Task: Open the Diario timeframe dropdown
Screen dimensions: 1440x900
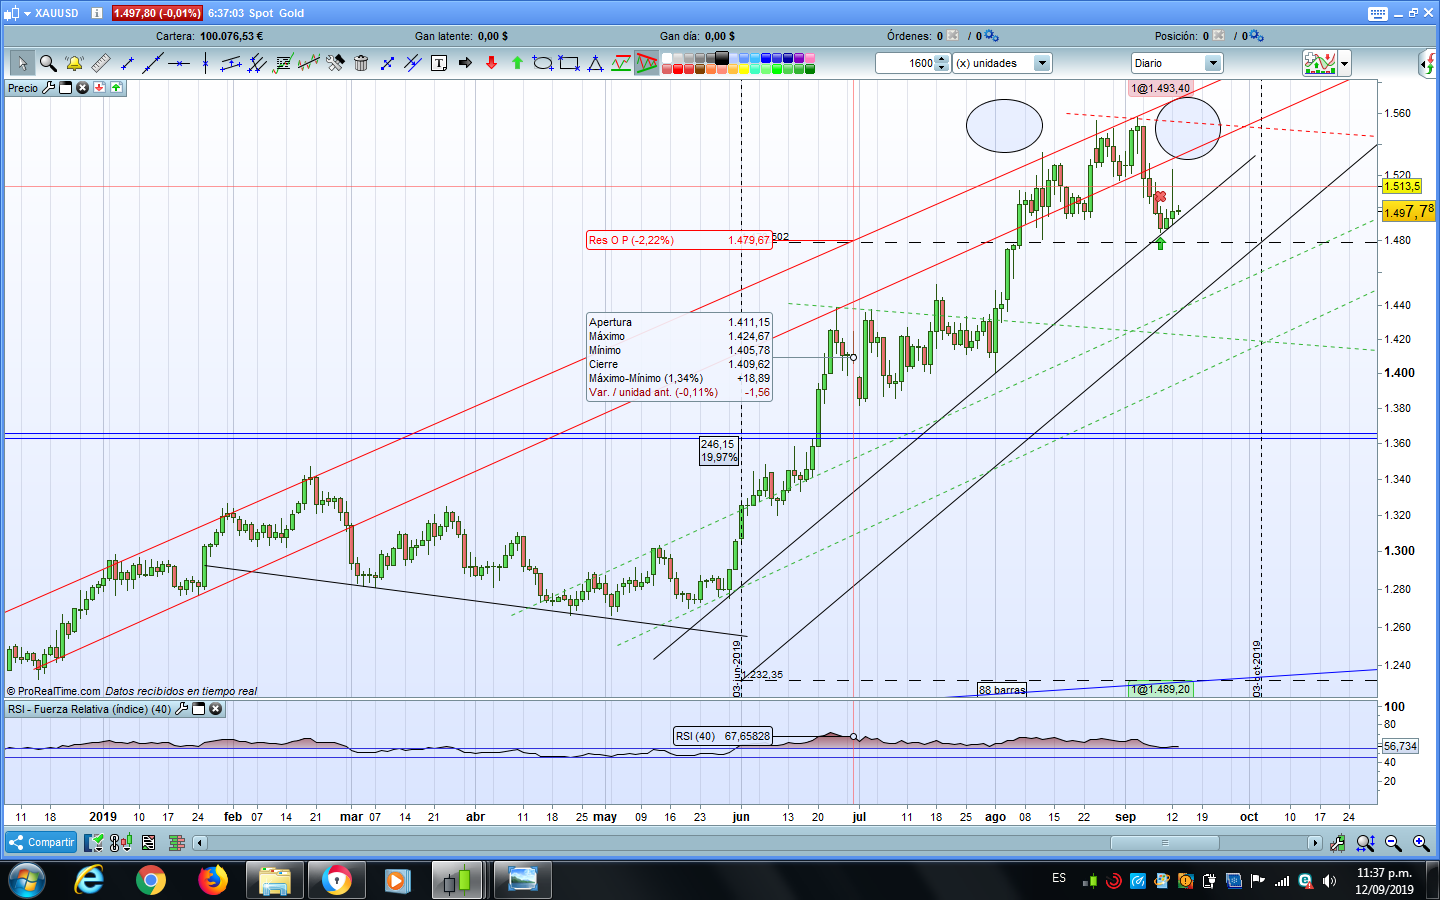Action: 1213,63
